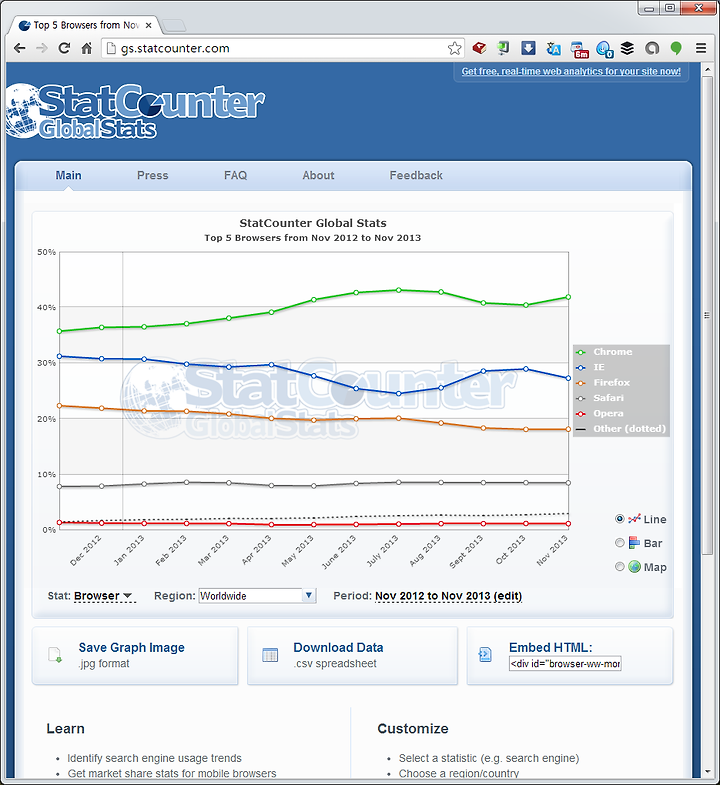Click the page vertical scrollbar thumb
Image resolution: width=720 pixels, height=785 pixels.
click(707, 315)
